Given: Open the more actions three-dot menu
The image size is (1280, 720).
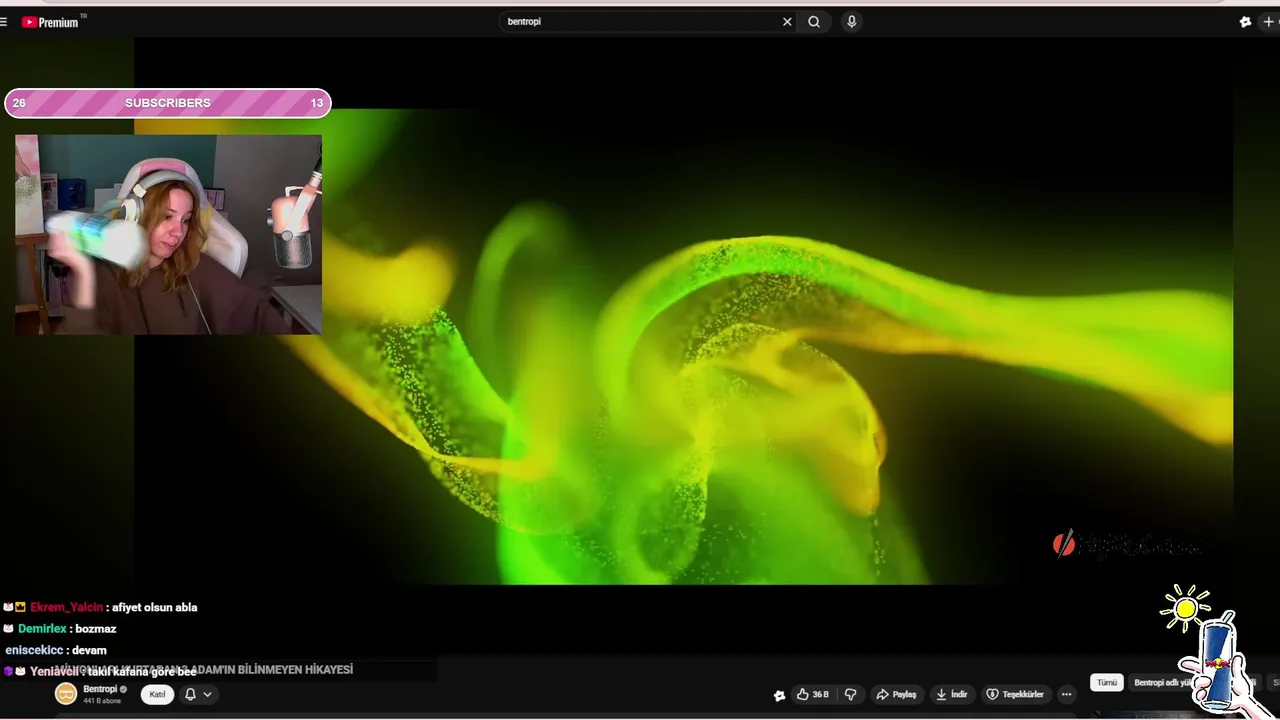Looking at the screenshot, I should [1066, 694].
